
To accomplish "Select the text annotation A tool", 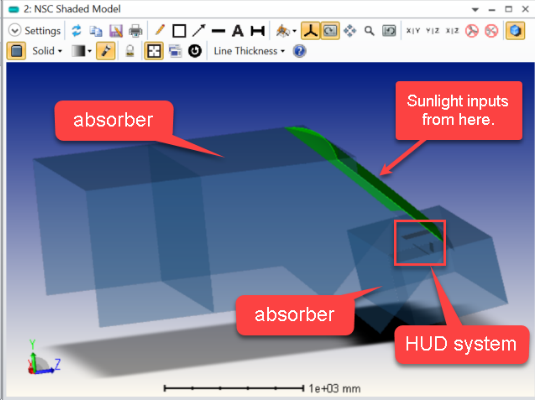I will 238,31.
